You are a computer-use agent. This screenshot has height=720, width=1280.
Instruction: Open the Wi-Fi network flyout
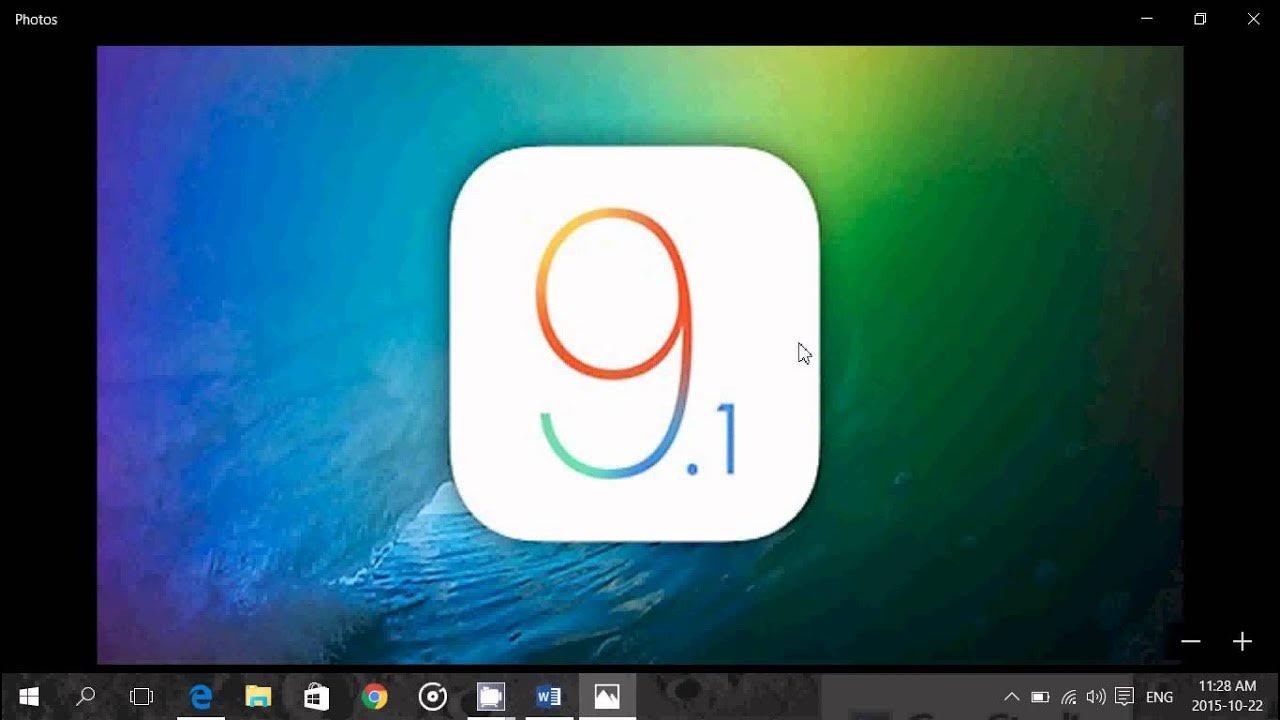(x=1068, y=697)
